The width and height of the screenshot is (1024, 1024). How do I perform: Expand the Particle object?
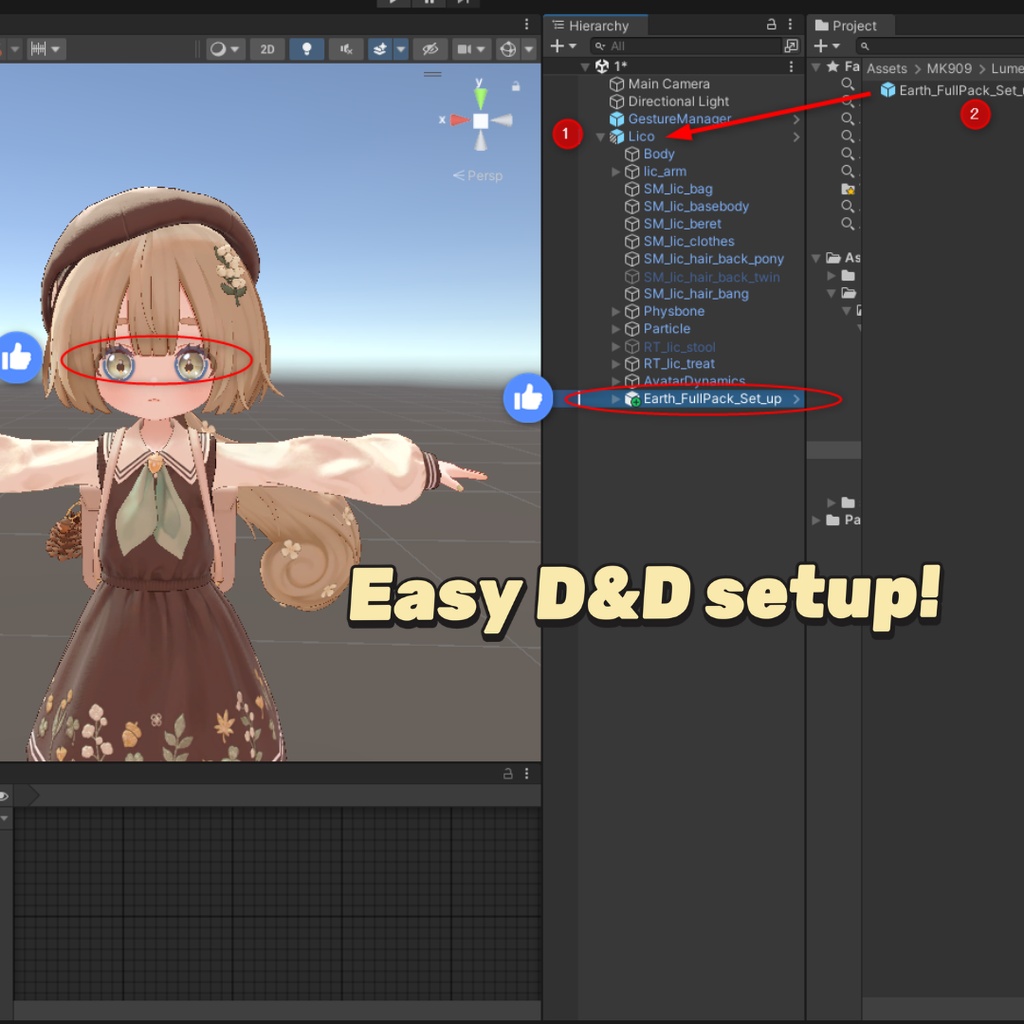615,329
